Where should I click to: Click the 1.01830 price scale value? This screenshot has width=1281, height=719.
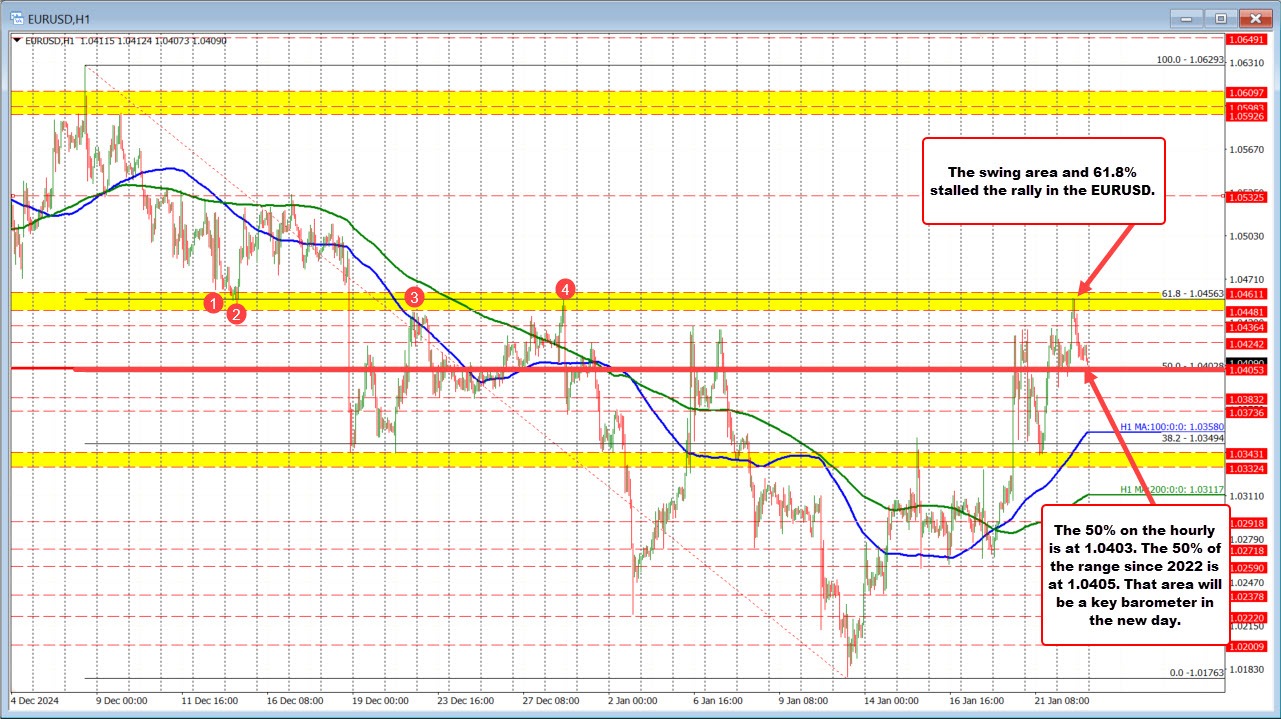[x=1247, y=669]
